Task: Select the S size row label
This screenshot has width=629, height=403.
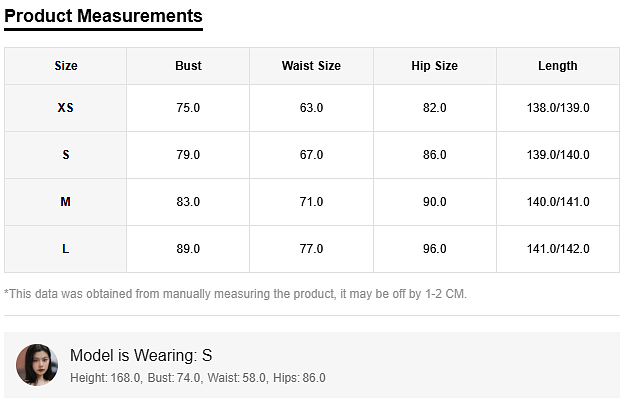Action: [66, 155]
